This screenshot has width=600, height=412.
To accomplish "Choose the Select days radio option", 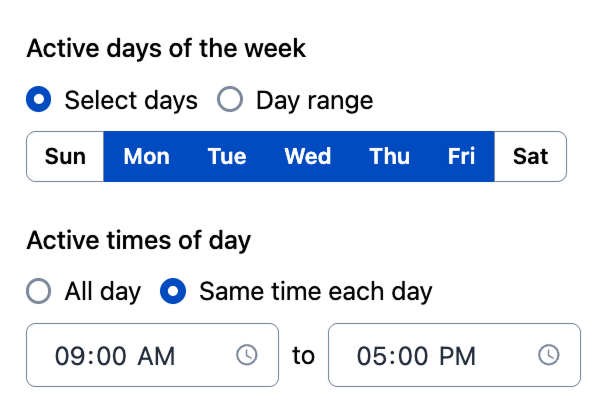I will (39, 99).
